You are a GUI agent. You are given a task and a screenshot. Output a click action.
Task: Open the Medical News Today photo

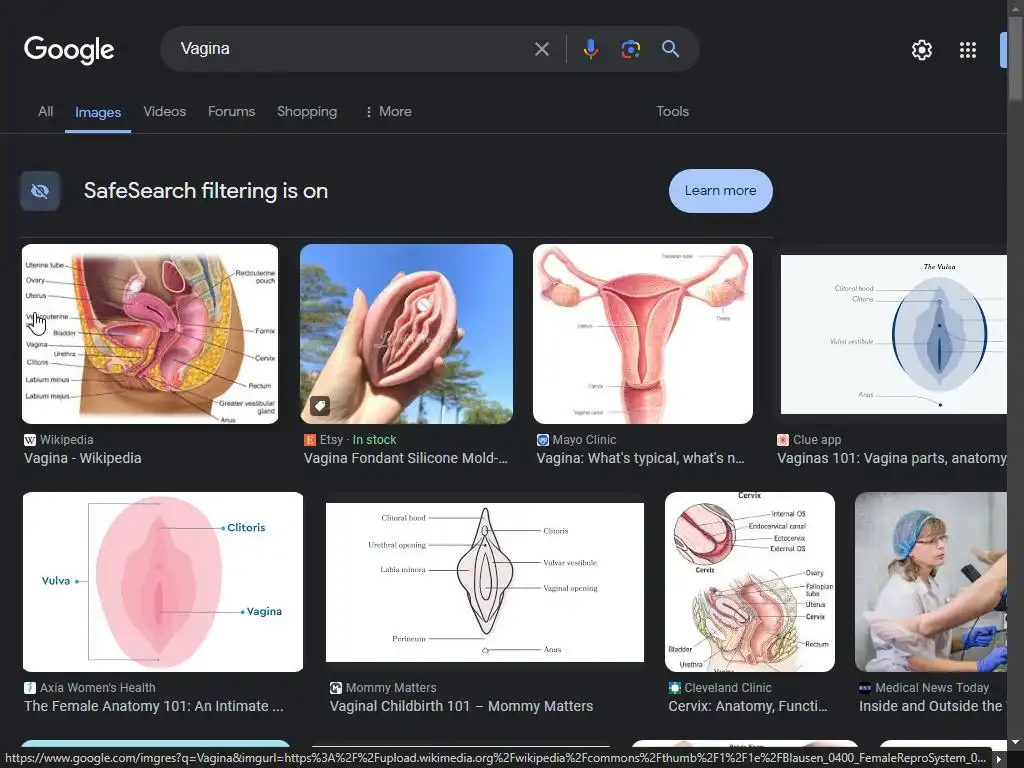(x=931, y=582)
